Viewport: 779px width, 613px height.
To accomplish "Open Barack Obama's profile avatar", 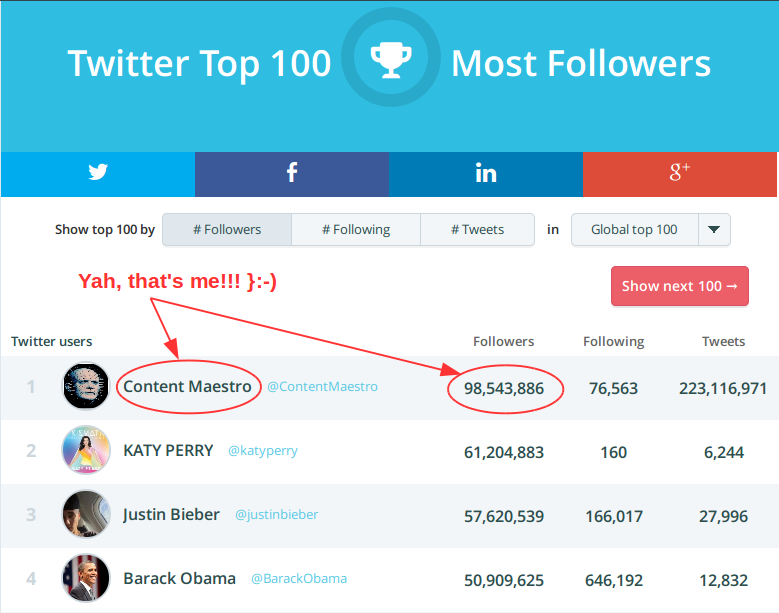I will [86, 578].
